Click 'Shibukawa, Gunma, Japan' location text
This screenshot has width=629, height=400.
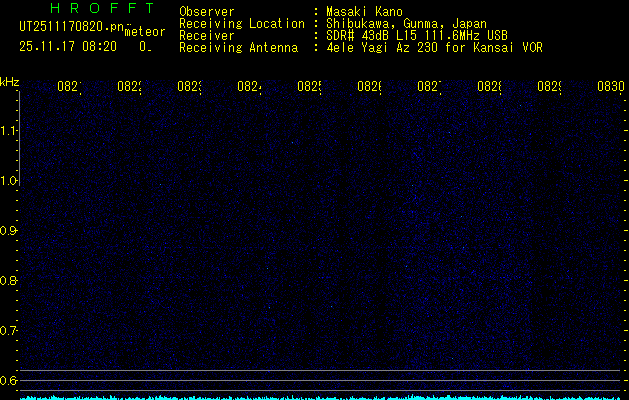[406, 24]
